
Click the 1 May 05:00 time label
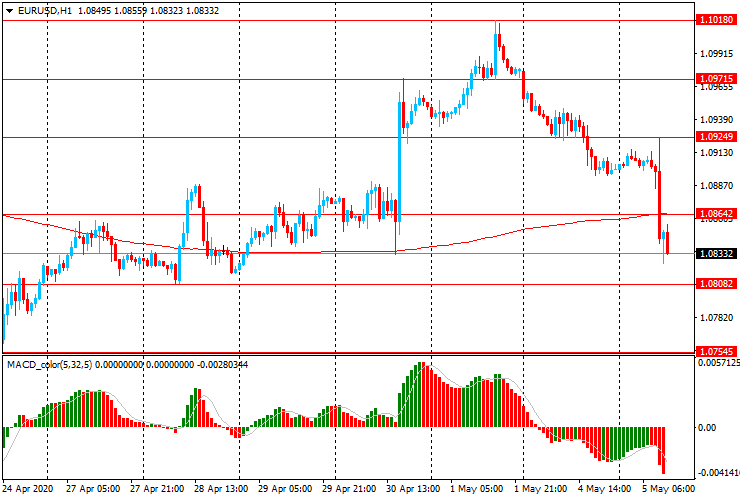tap(476, 489)
